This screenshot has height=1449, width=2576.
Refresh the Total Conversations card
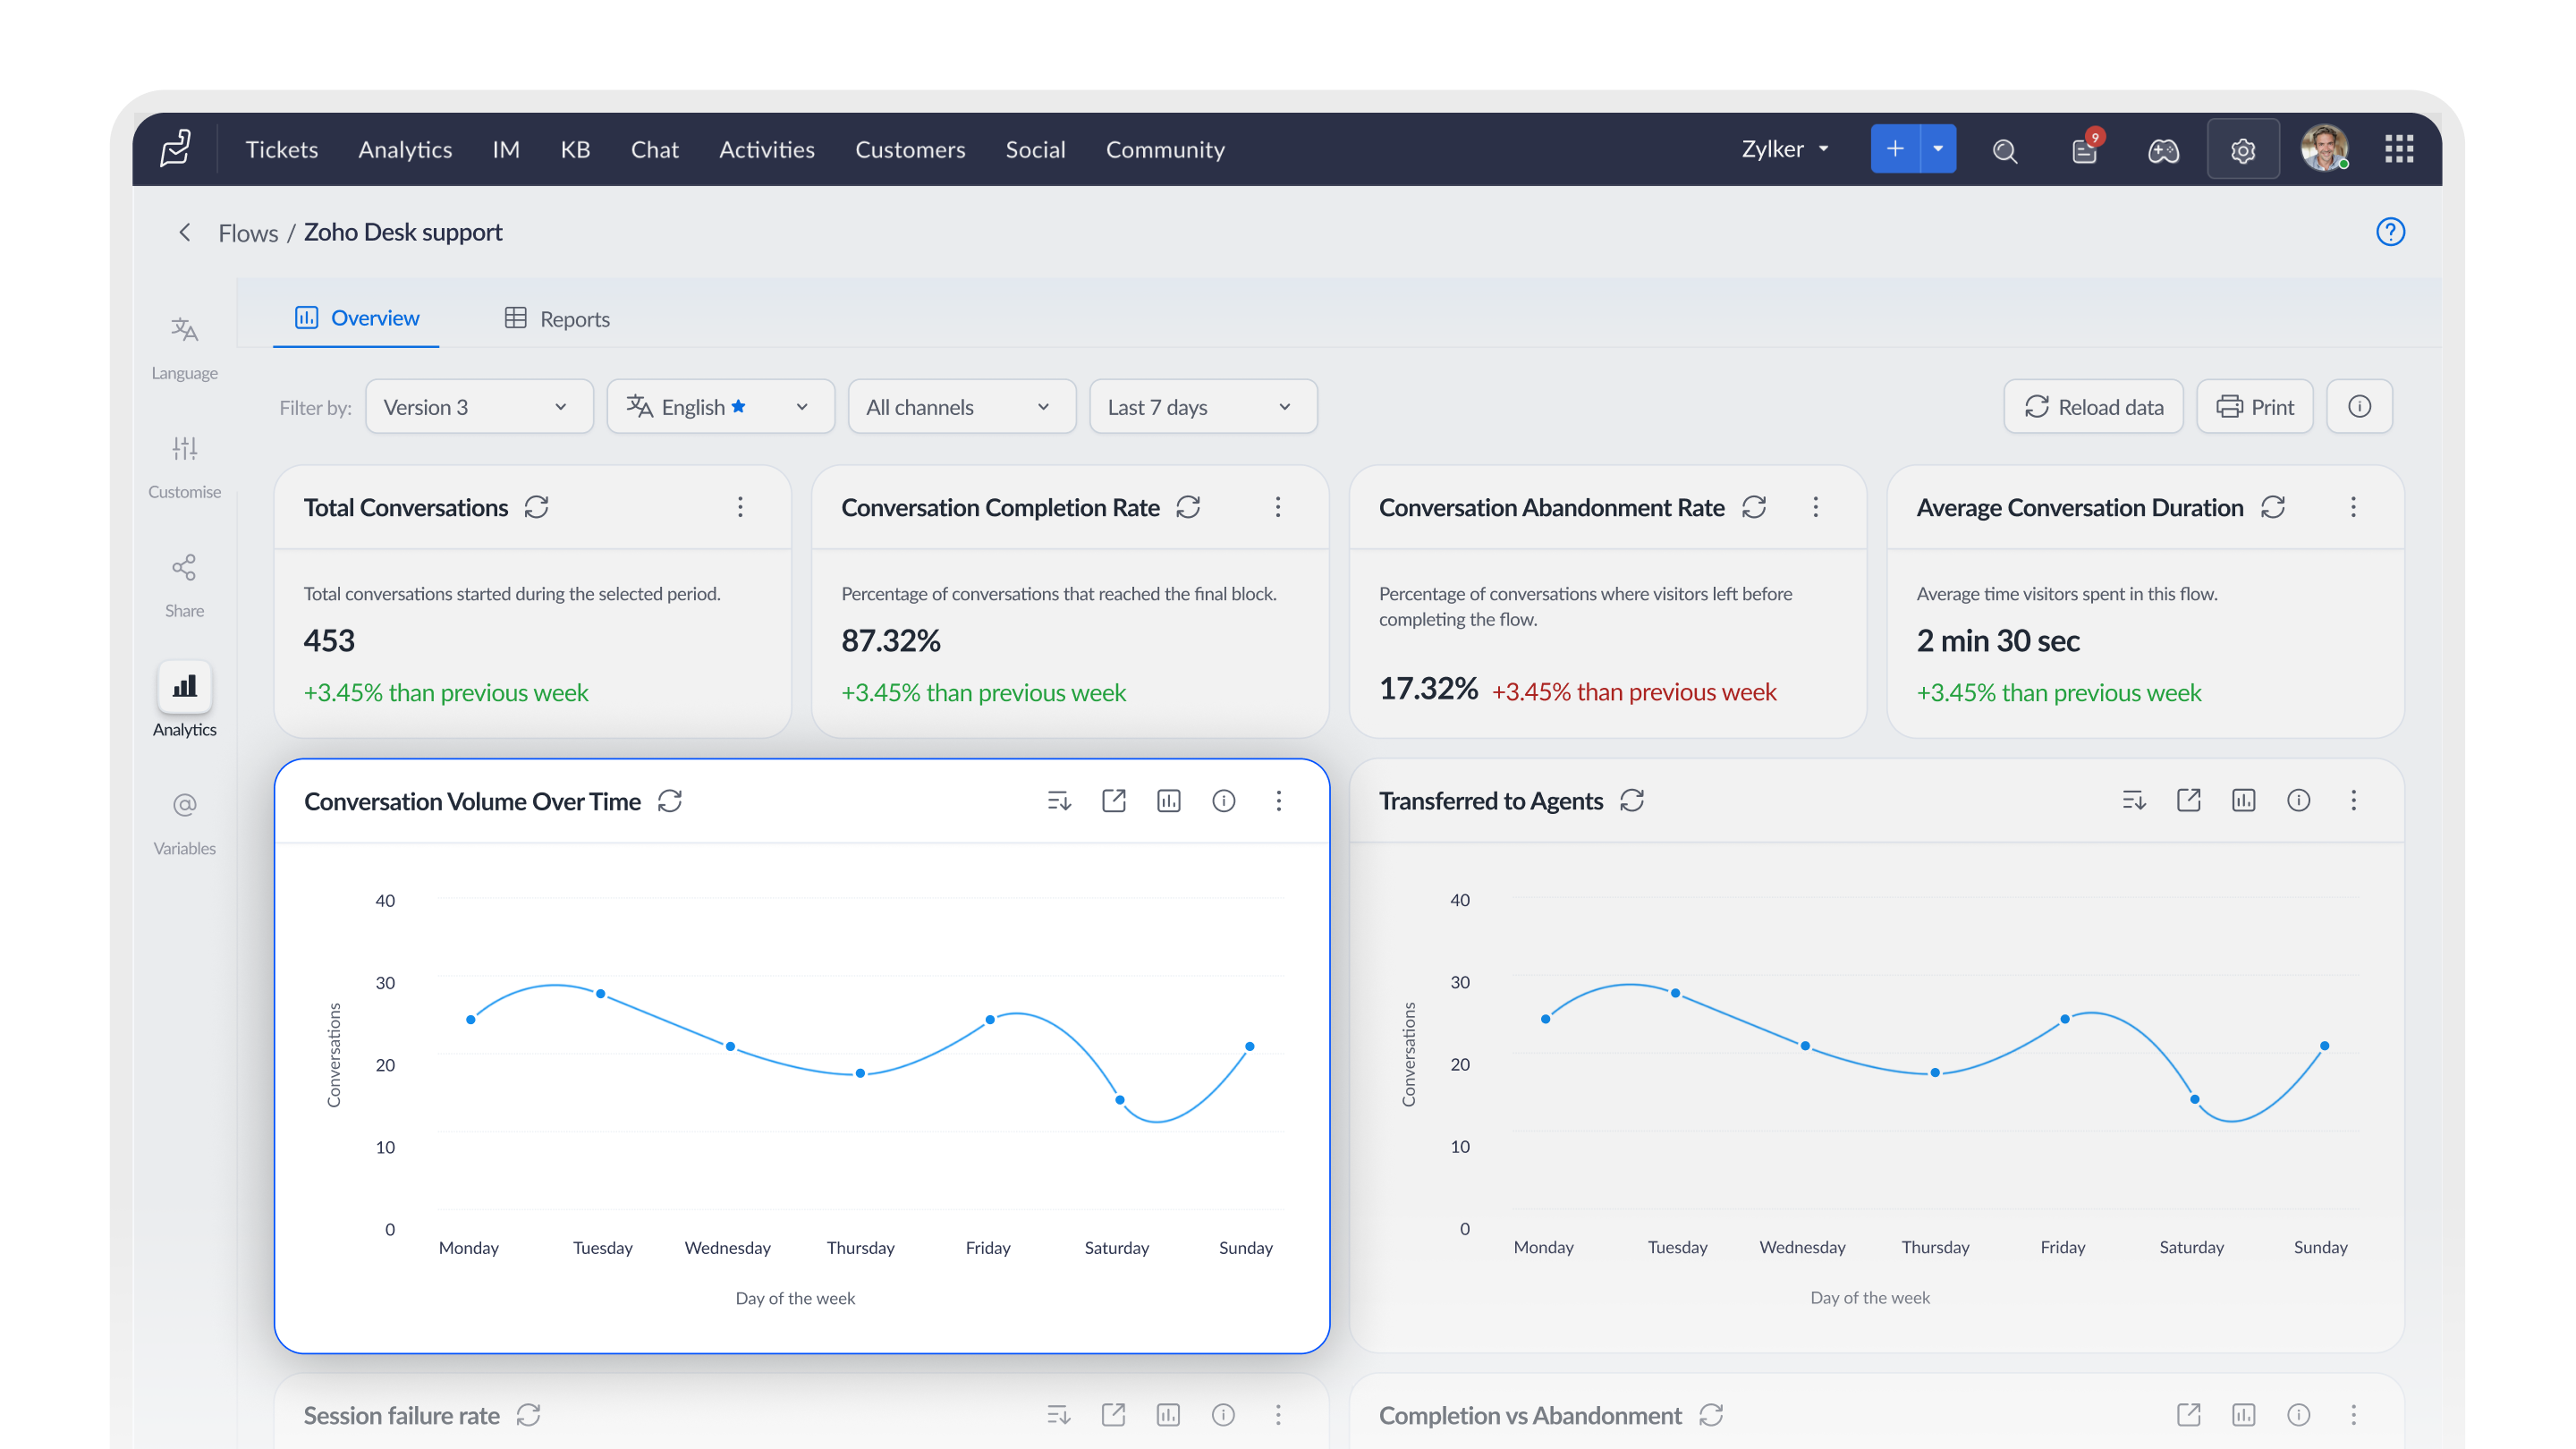click(x=537, y=507)
